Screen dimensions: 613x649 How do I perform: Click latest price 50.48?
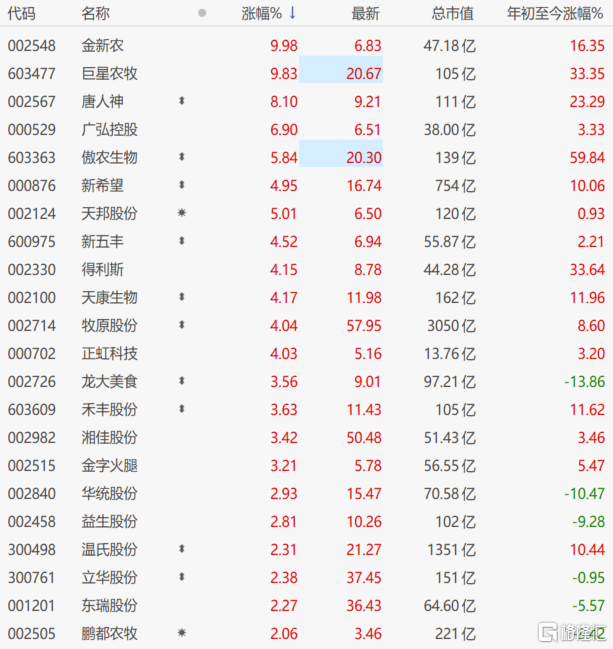point(364,438)
